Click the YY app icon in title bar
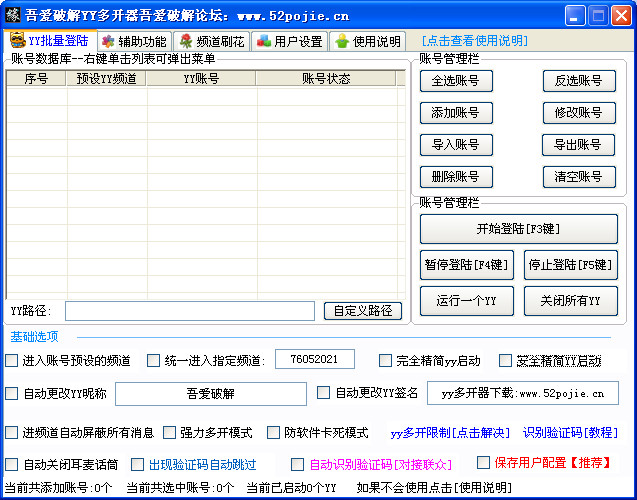 [12, 15]
